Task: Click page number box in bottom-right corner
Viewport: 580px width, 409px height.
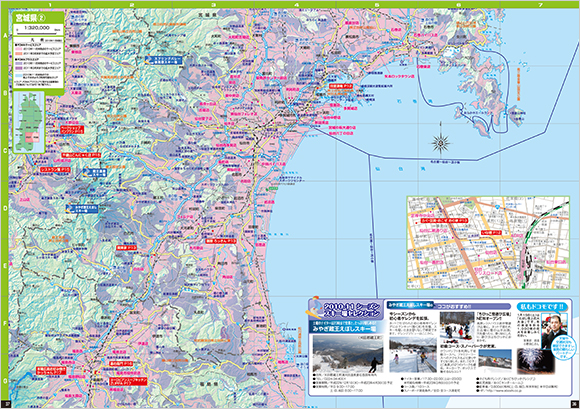Action: [x=574, y=403]
